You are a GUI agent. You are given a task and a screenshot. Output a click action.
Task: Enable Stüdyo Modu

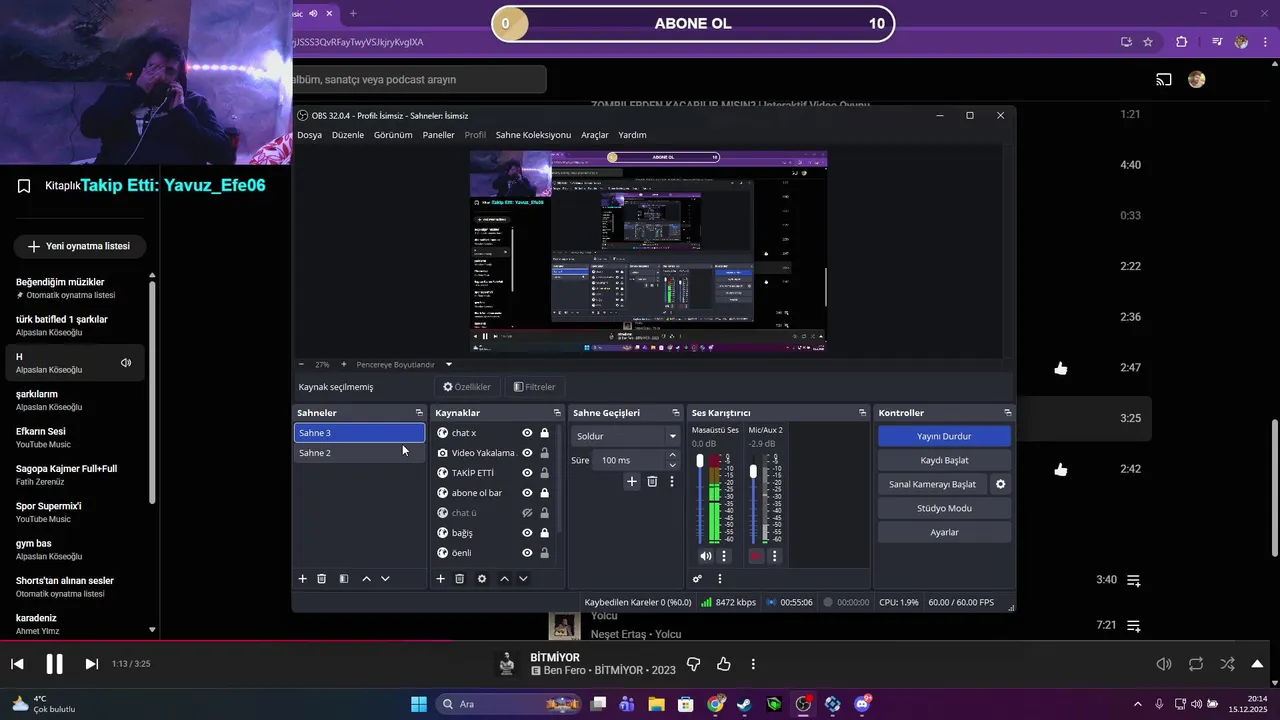pos(944,508)
